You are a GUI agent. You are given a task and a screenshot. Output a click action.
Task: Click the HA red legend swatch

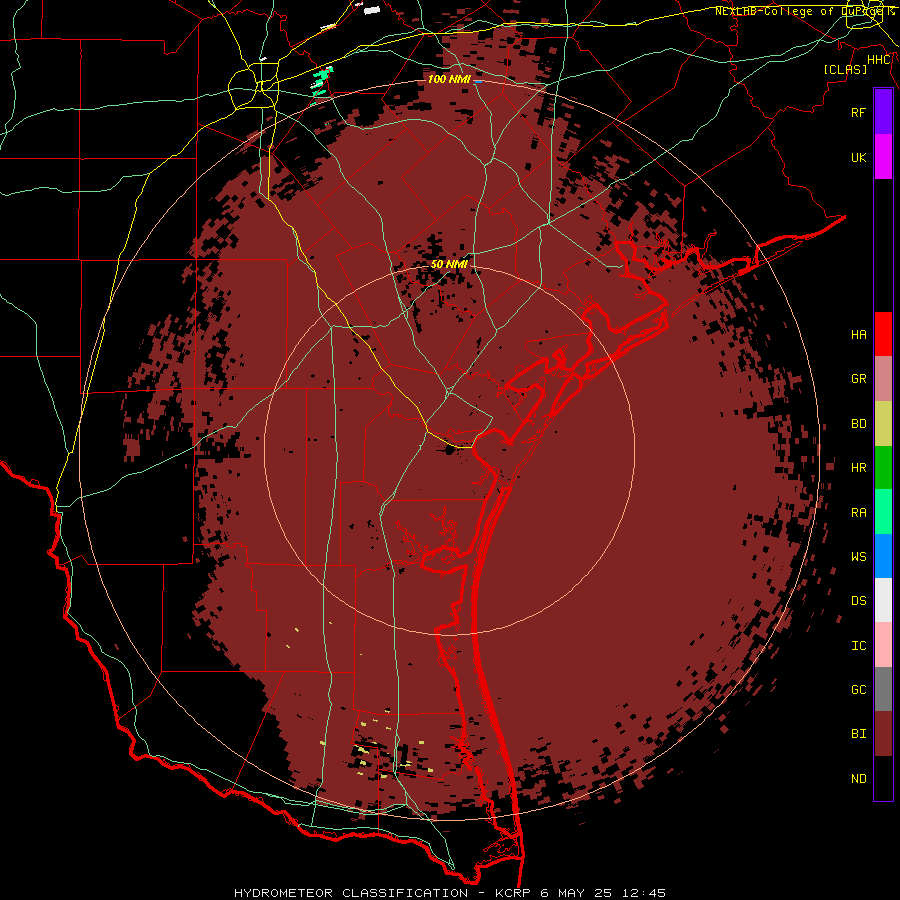coord(883,334)
